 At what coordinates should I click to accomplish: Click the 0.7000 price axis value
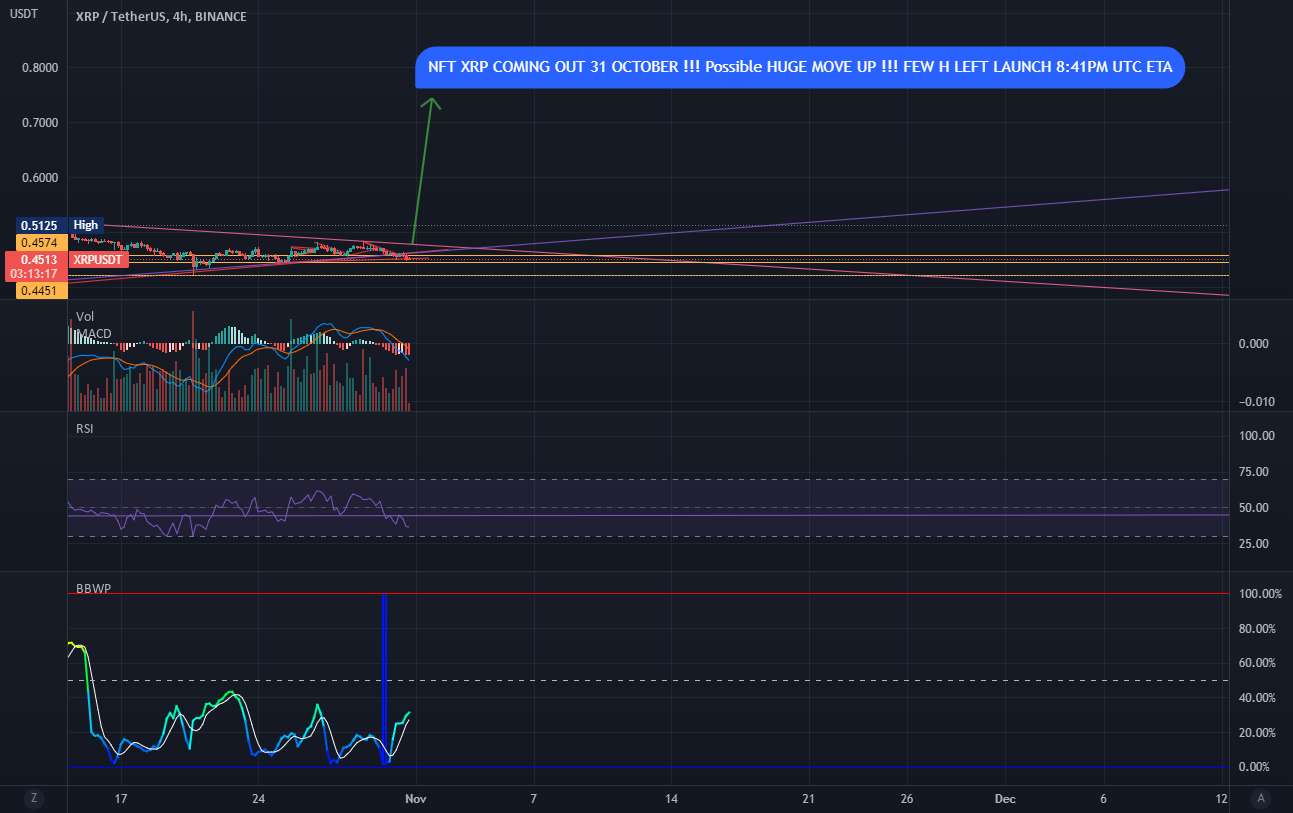39,123
